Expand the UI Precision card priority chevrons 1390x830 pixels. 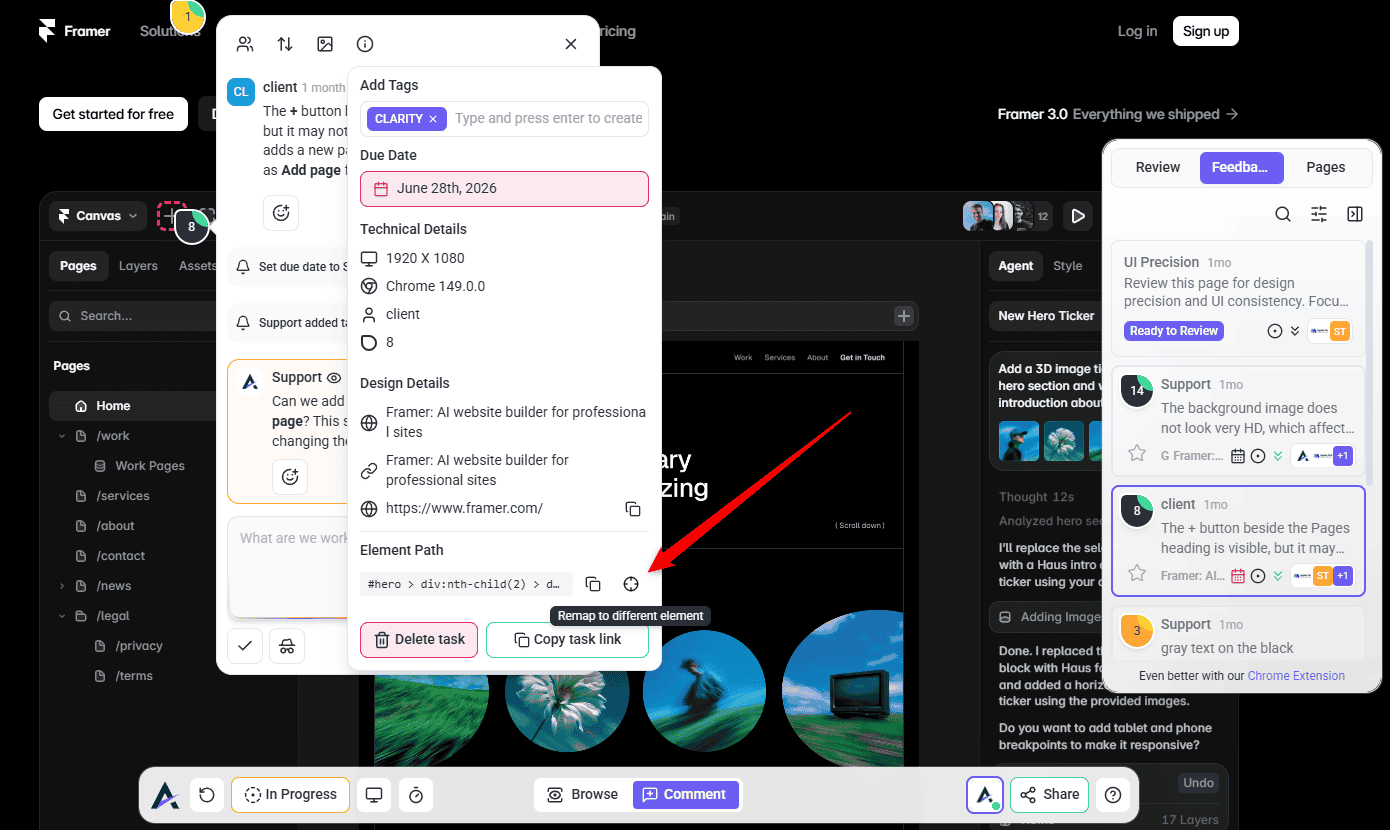tap(1295, 331)
